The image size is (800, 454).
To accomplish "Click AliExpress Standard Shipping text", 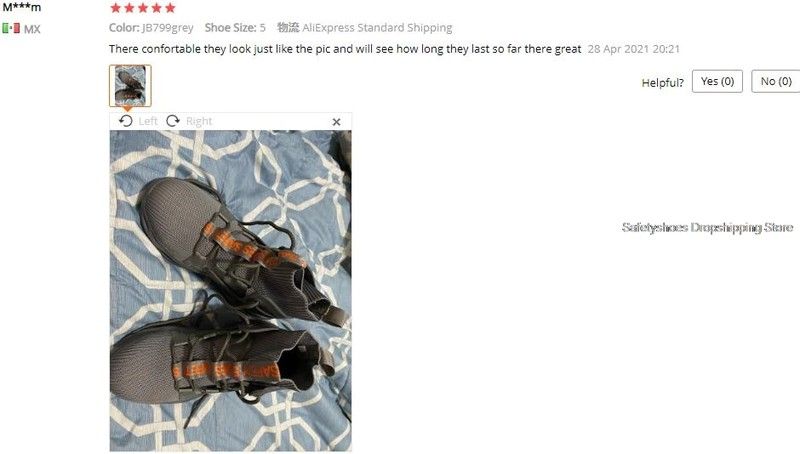I will tap(377, 28).
